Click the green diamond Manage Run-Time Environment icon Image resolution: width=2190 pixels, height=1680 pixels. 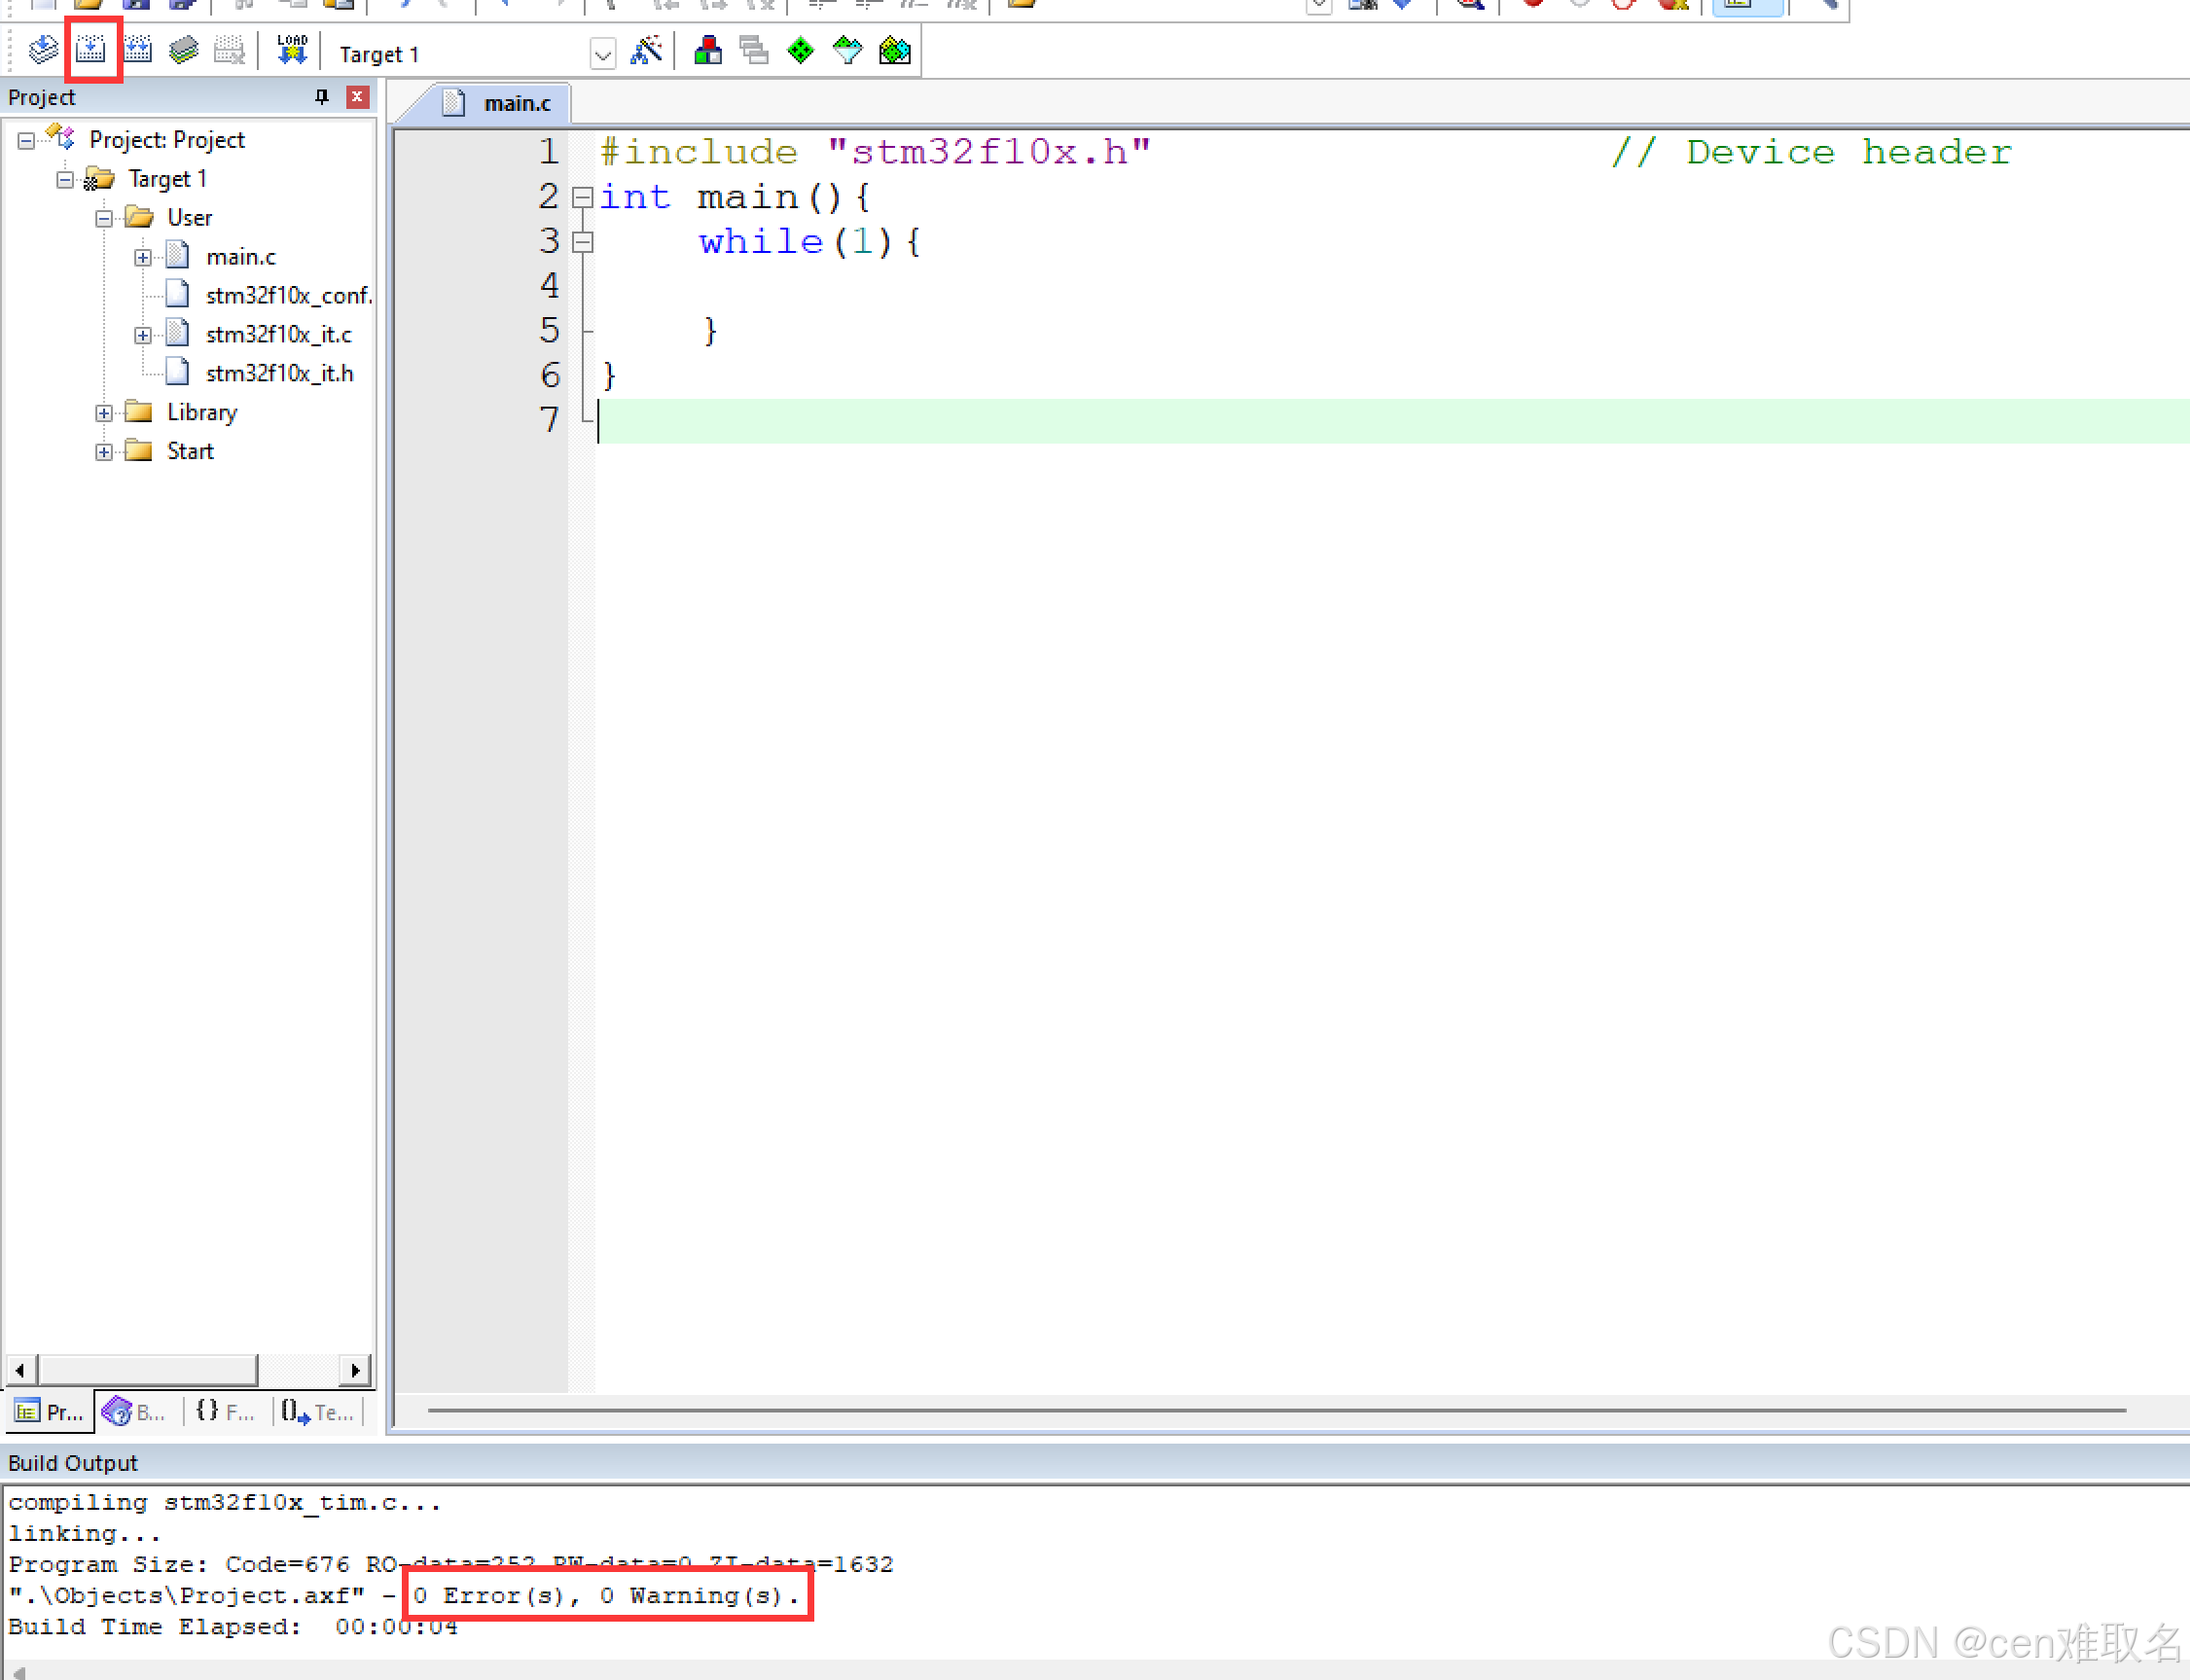click(800, 50)
